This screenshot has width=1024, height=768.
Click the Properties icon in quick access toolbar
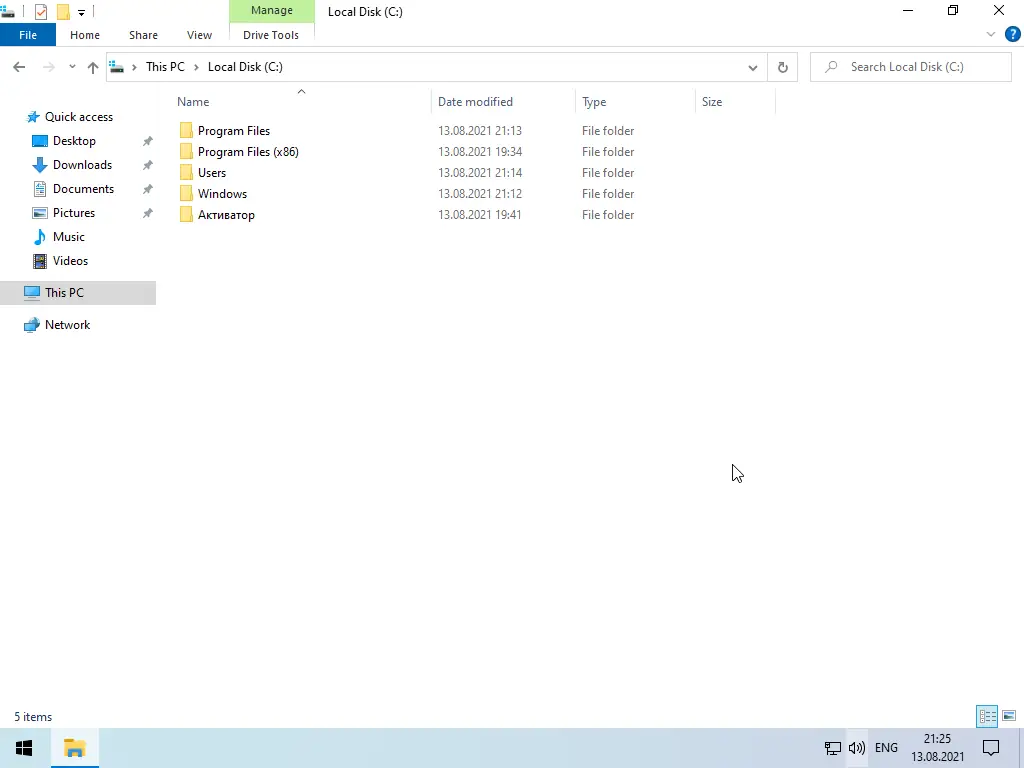click(40, 12)
